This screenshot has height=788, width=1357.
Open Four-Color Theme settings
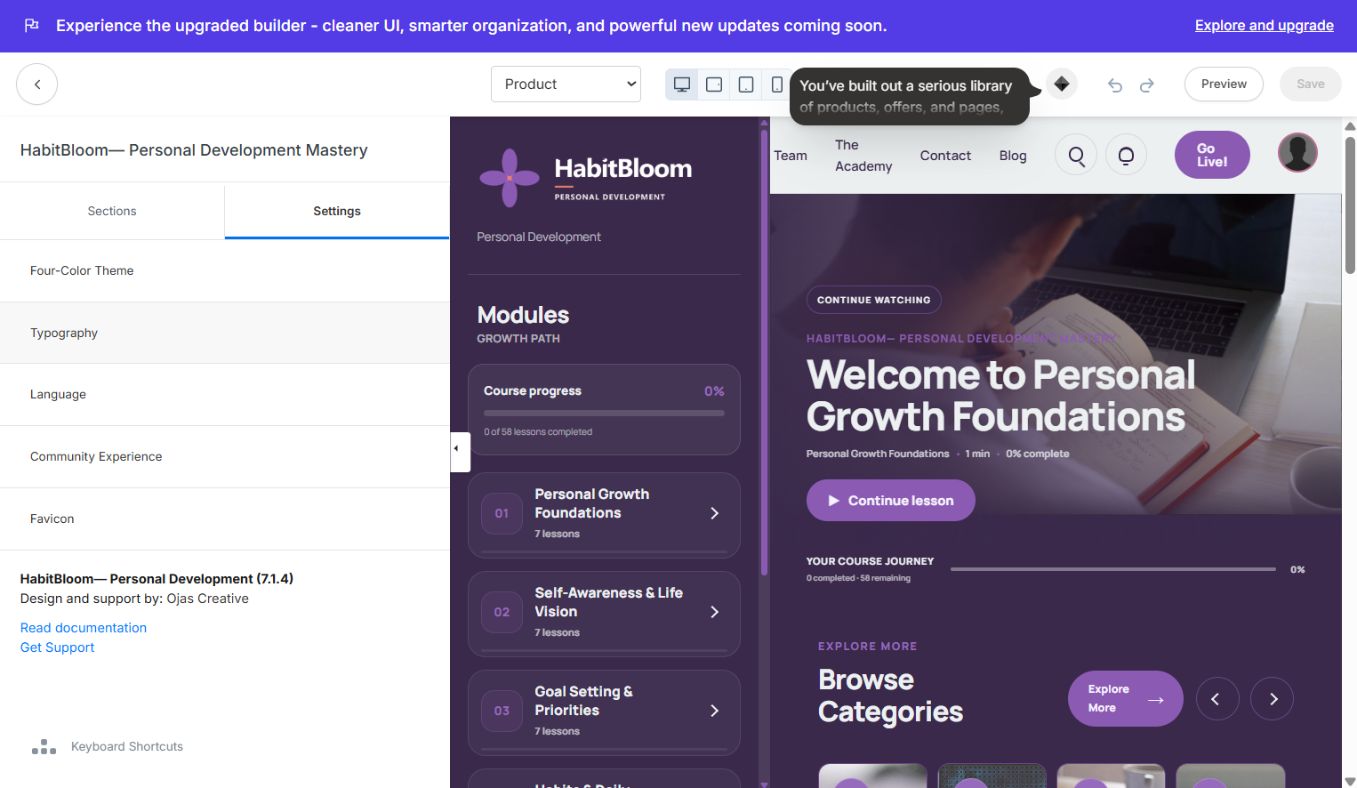coord(225,271)
